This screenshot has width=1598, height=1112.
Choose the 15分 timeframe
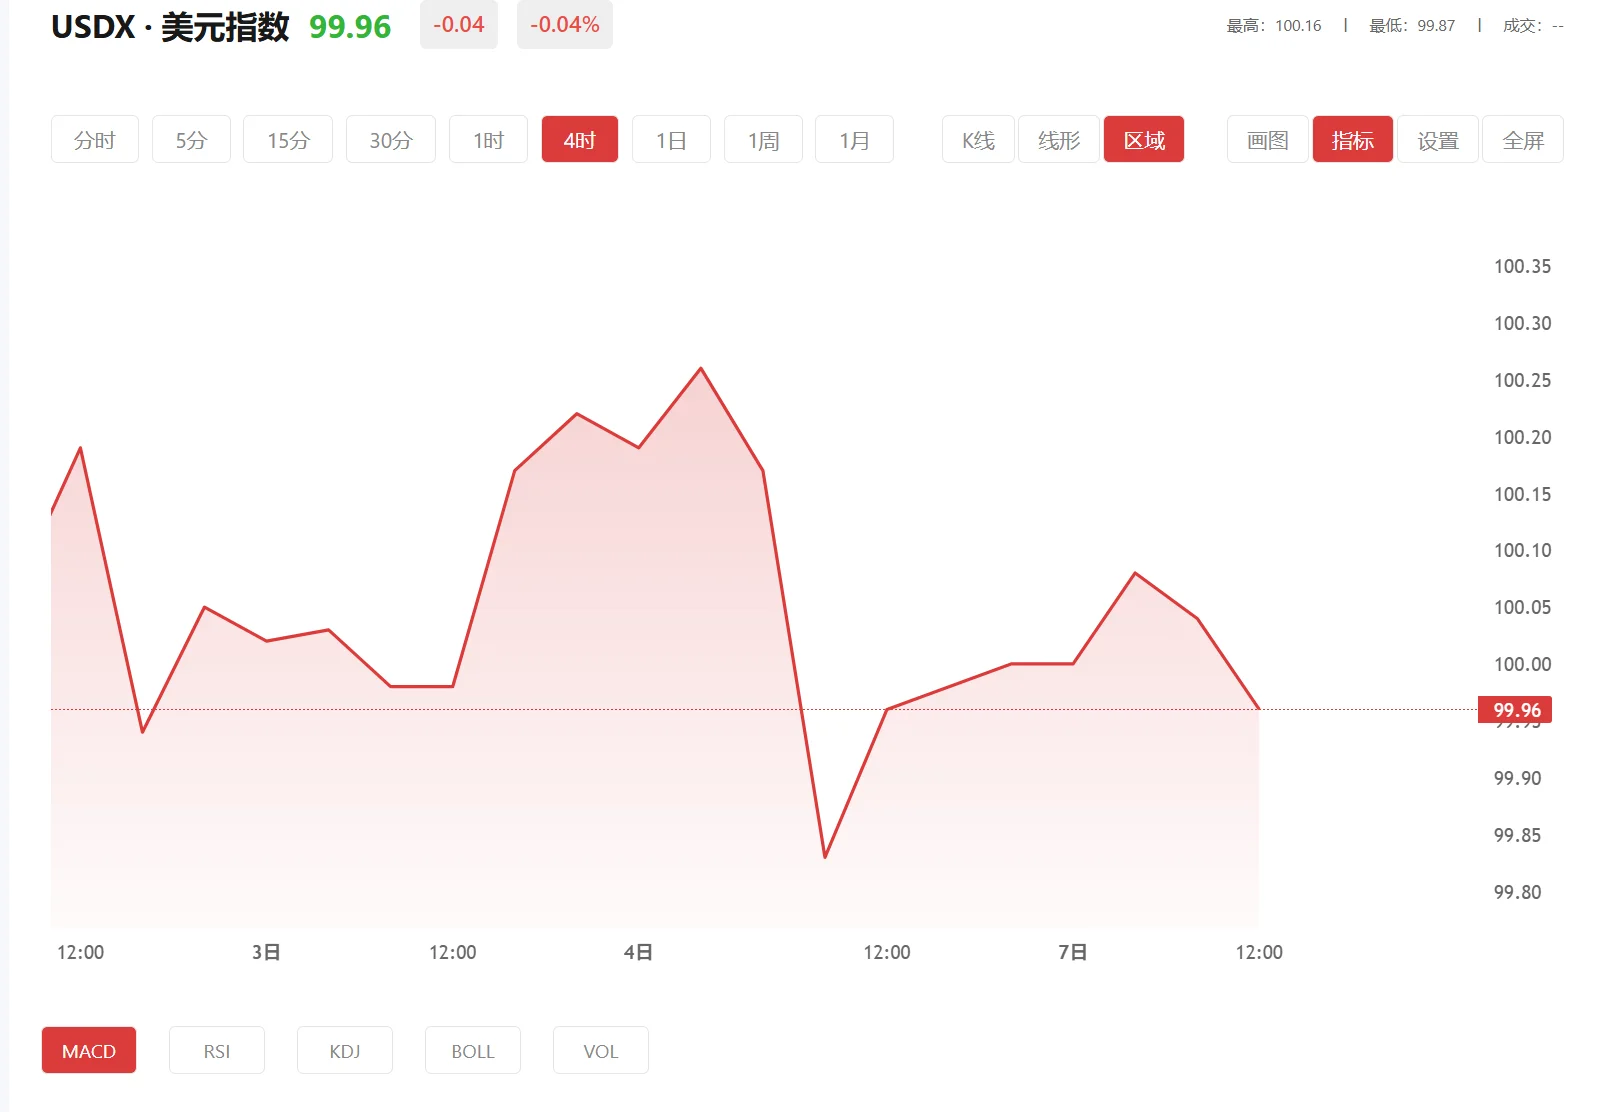pyautogui.click(x=288, y=140)
